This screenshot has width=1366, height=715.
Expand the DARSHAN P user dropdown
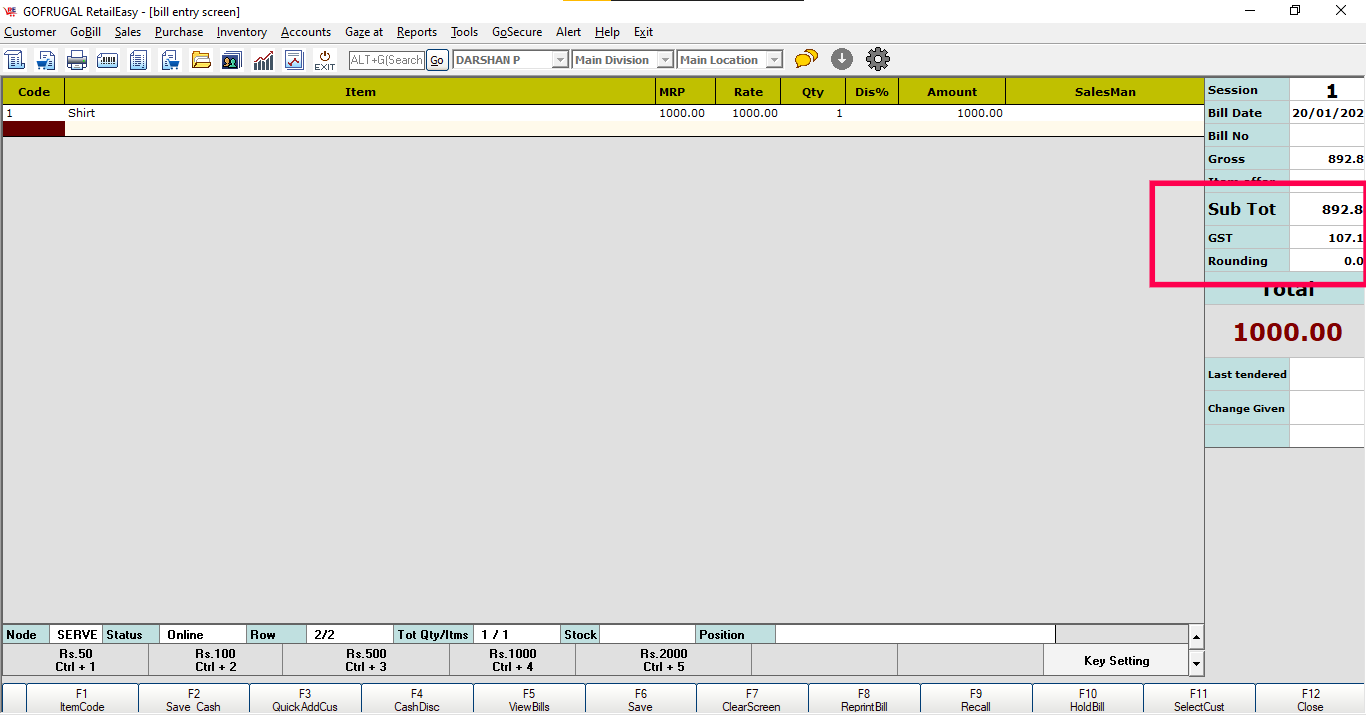click(x=560, y=60)
